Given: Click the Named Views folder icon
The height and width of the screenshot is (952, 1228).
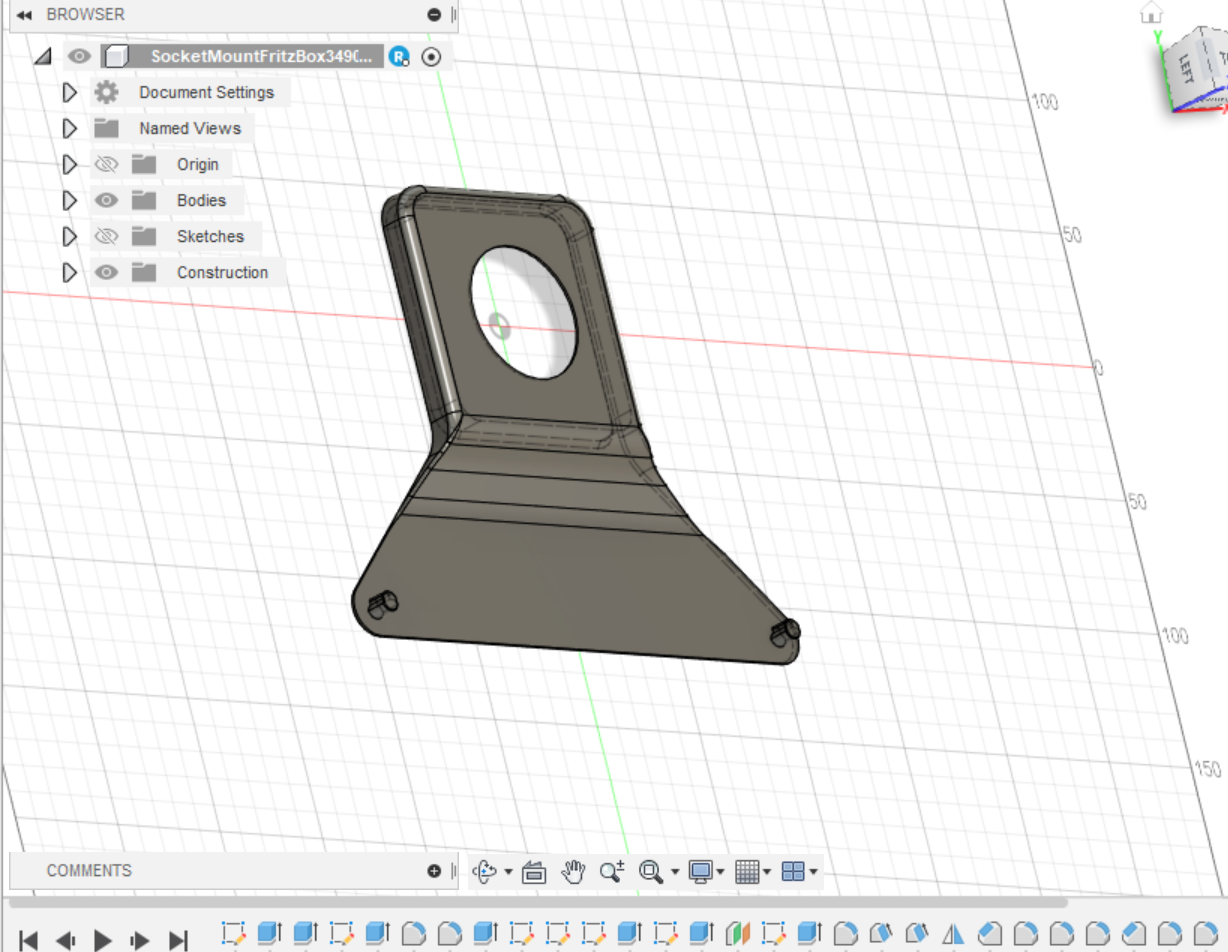Looking at the screenshot, I should [106, 128].
